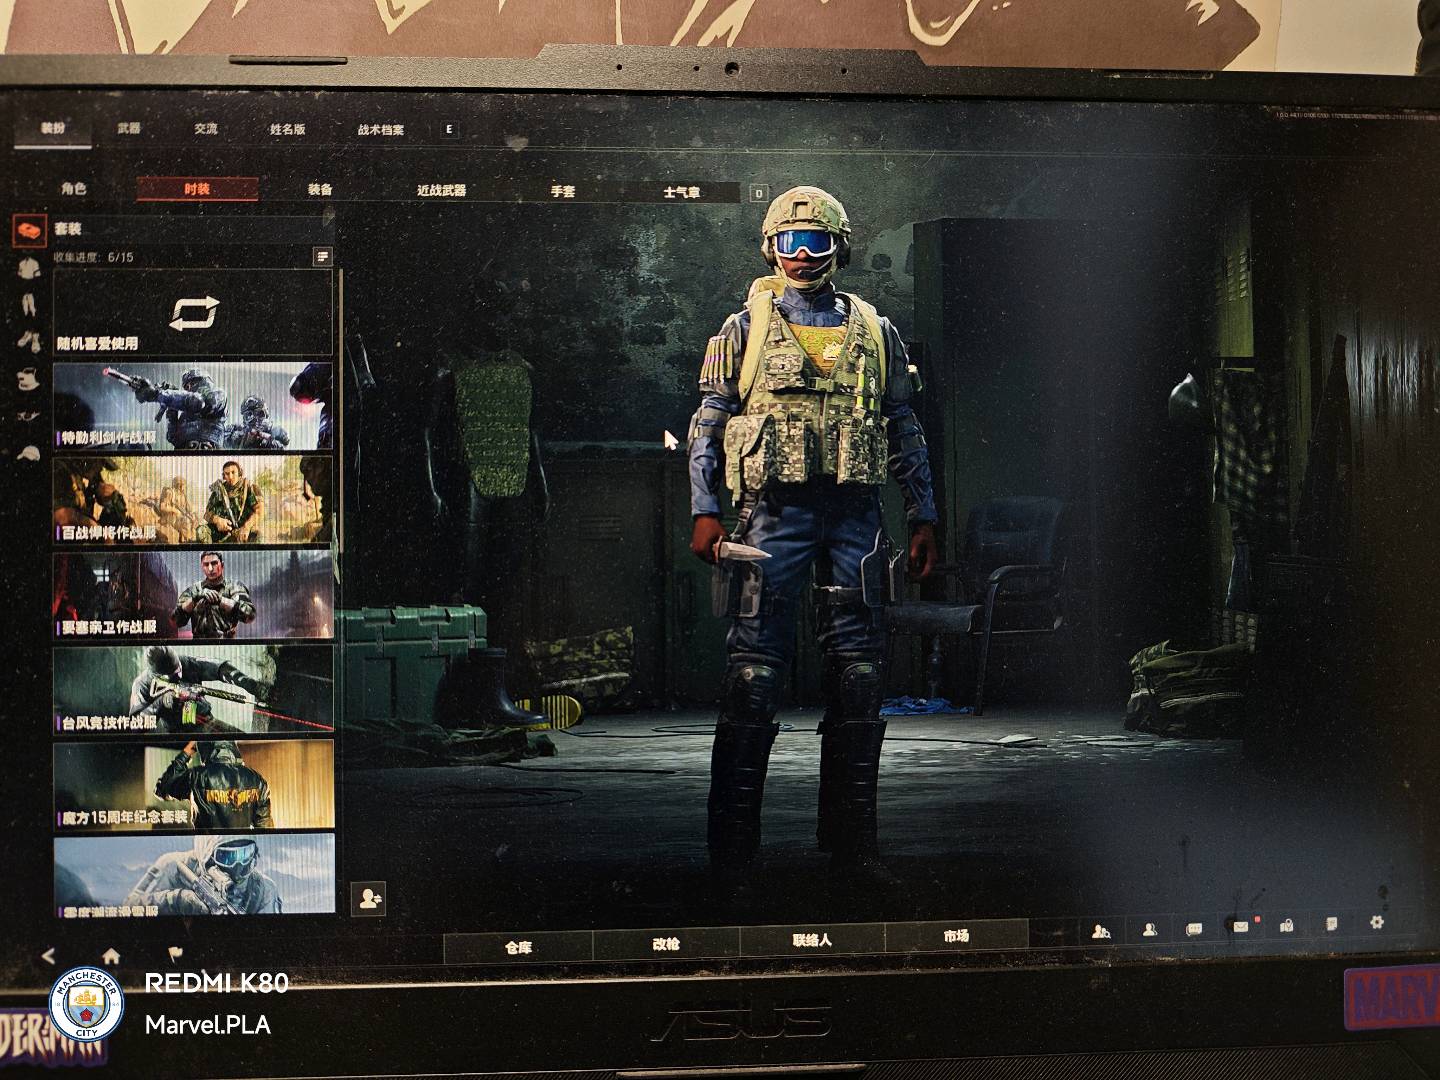Switch to the 武器 tab
Viewport: 1440px width, 1080px height.
click(x=129, y=128)
